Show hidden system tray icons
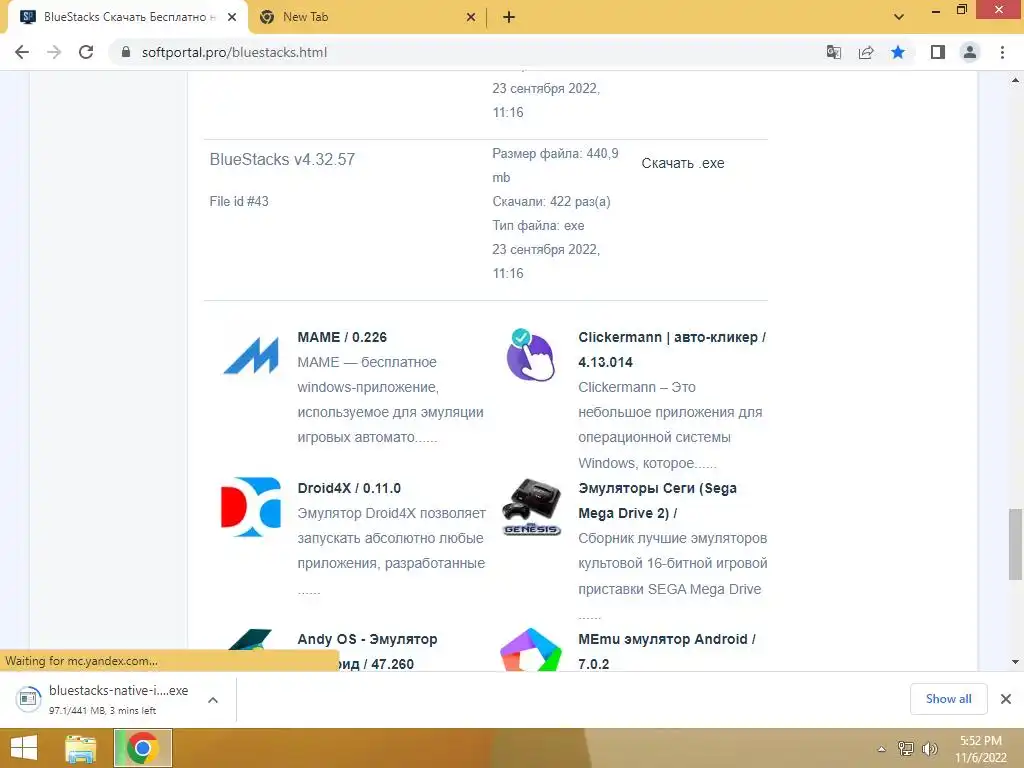 pos(881,749)
